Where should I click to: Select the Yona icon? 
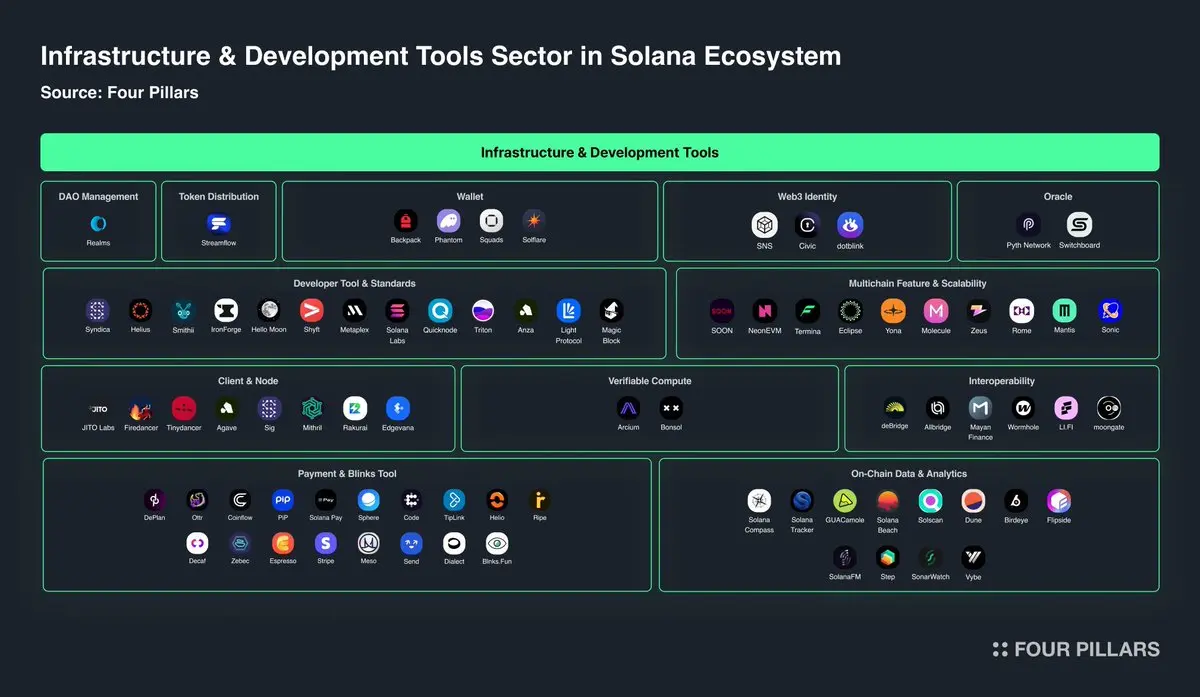pos(893,310)
